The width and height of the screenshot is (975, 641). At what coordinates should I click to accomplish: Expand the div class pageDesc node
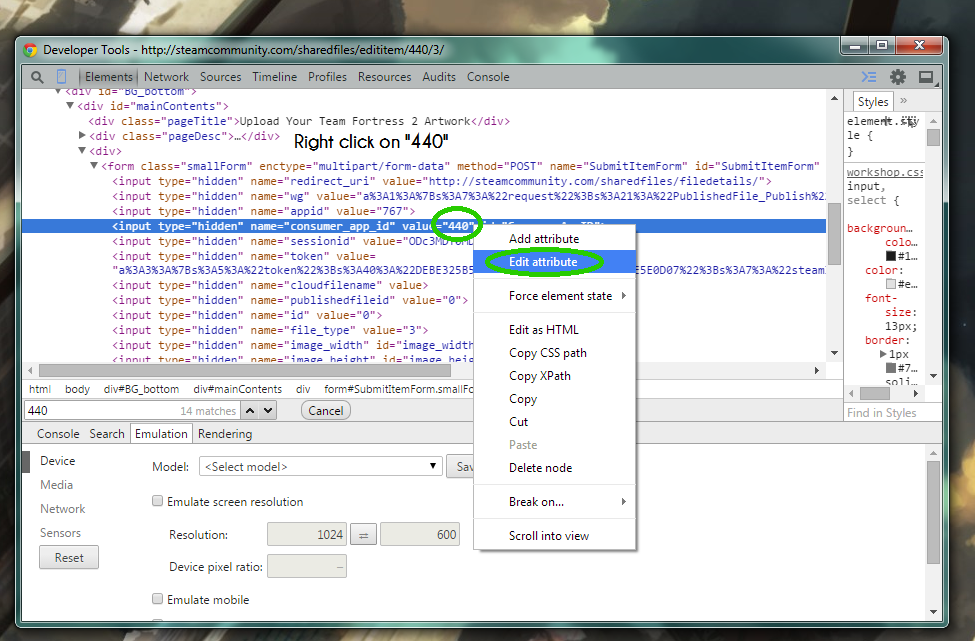[x=82, y=136]
